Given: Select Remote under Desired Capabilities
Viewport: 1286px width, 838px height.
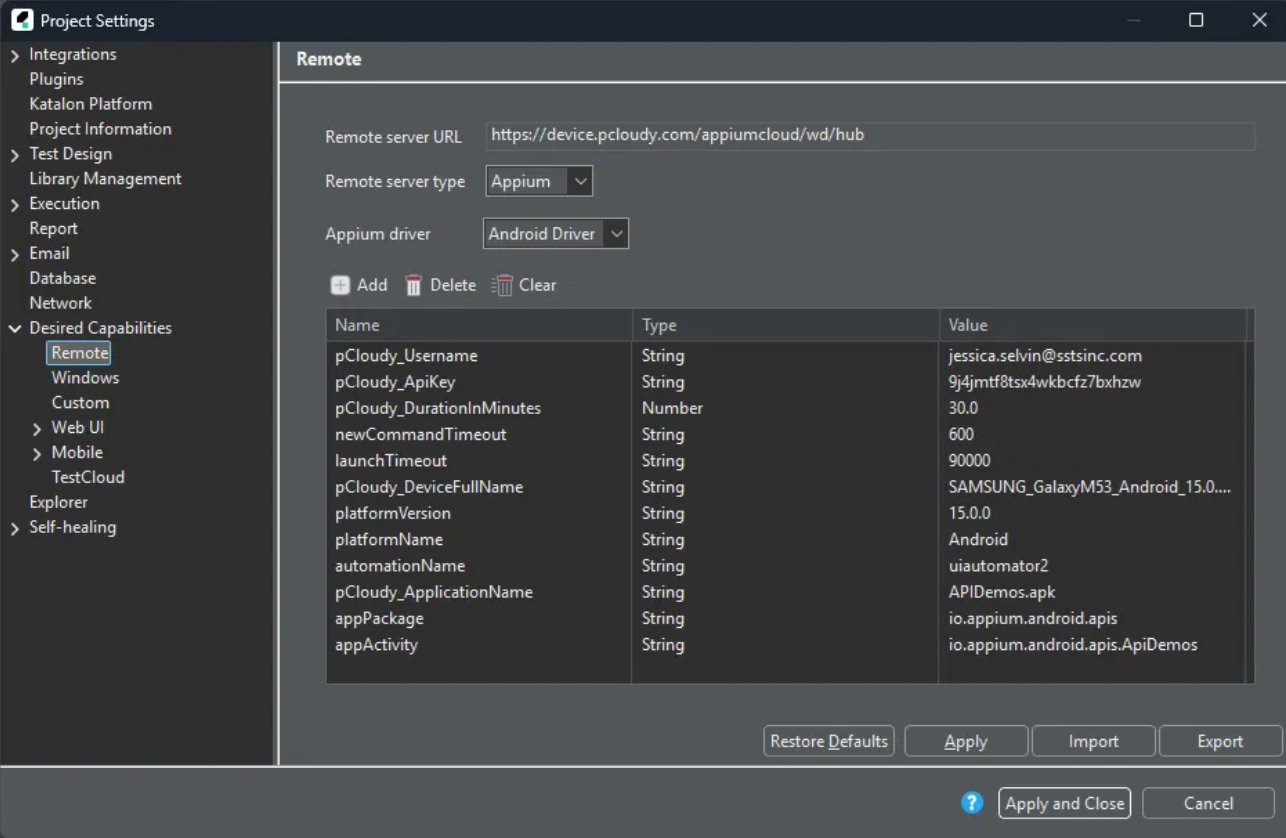Looking at the screenshot, I should click(80, 353).
